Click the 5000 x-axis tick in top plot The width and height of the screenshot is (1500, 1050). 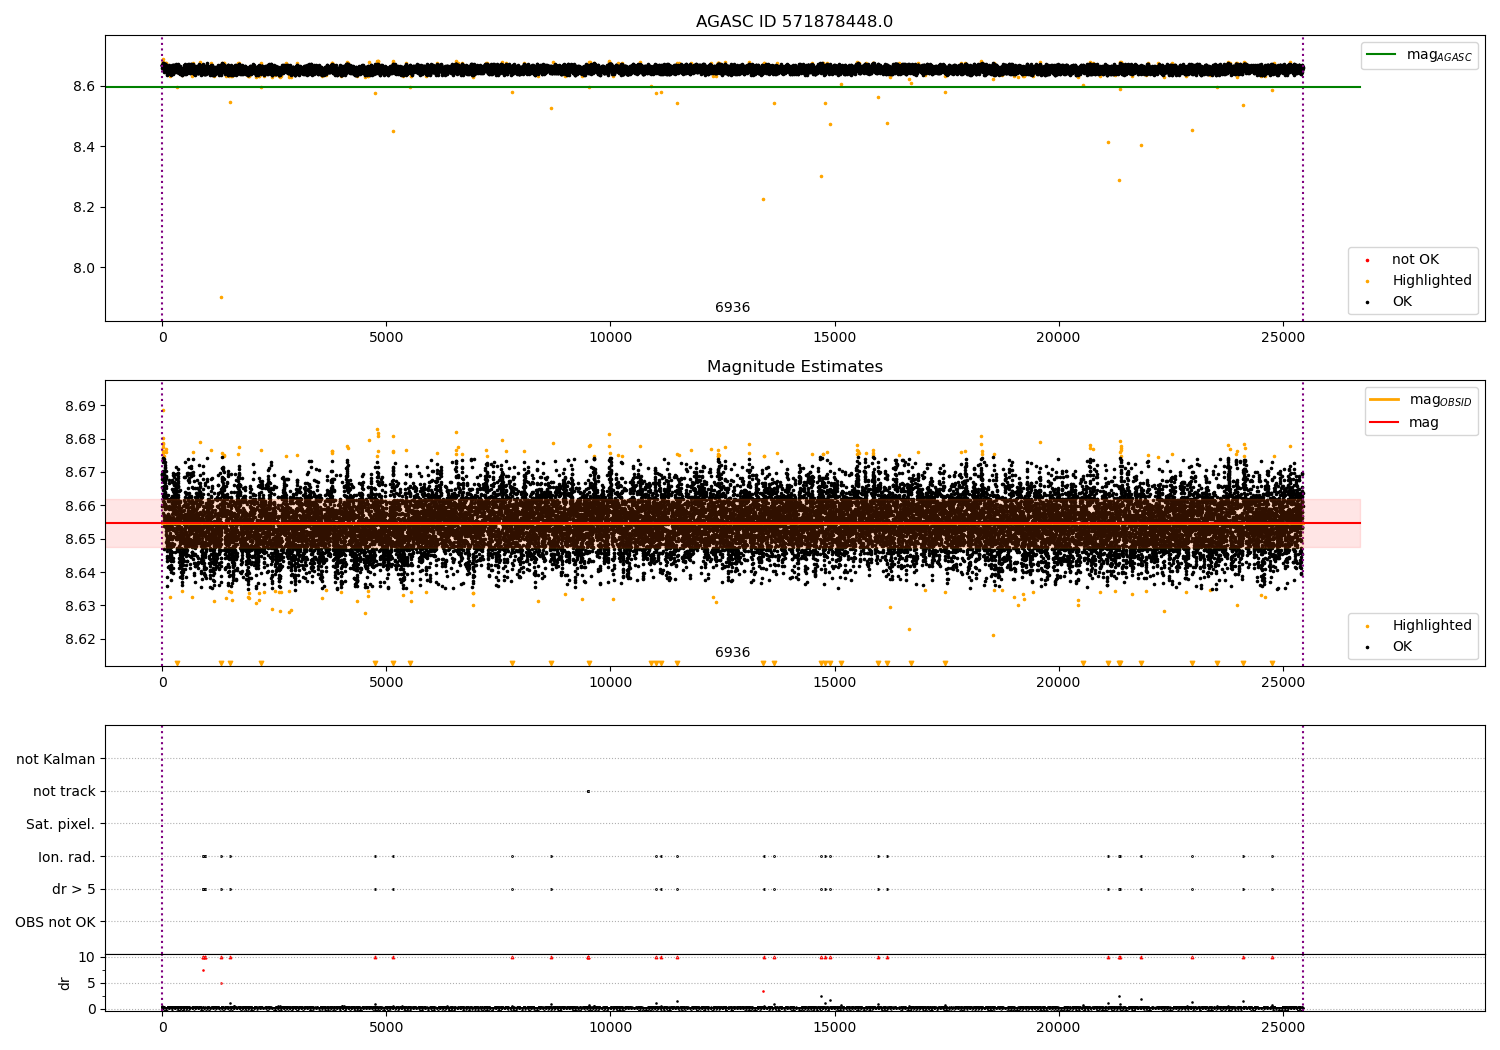pos(386,337)
